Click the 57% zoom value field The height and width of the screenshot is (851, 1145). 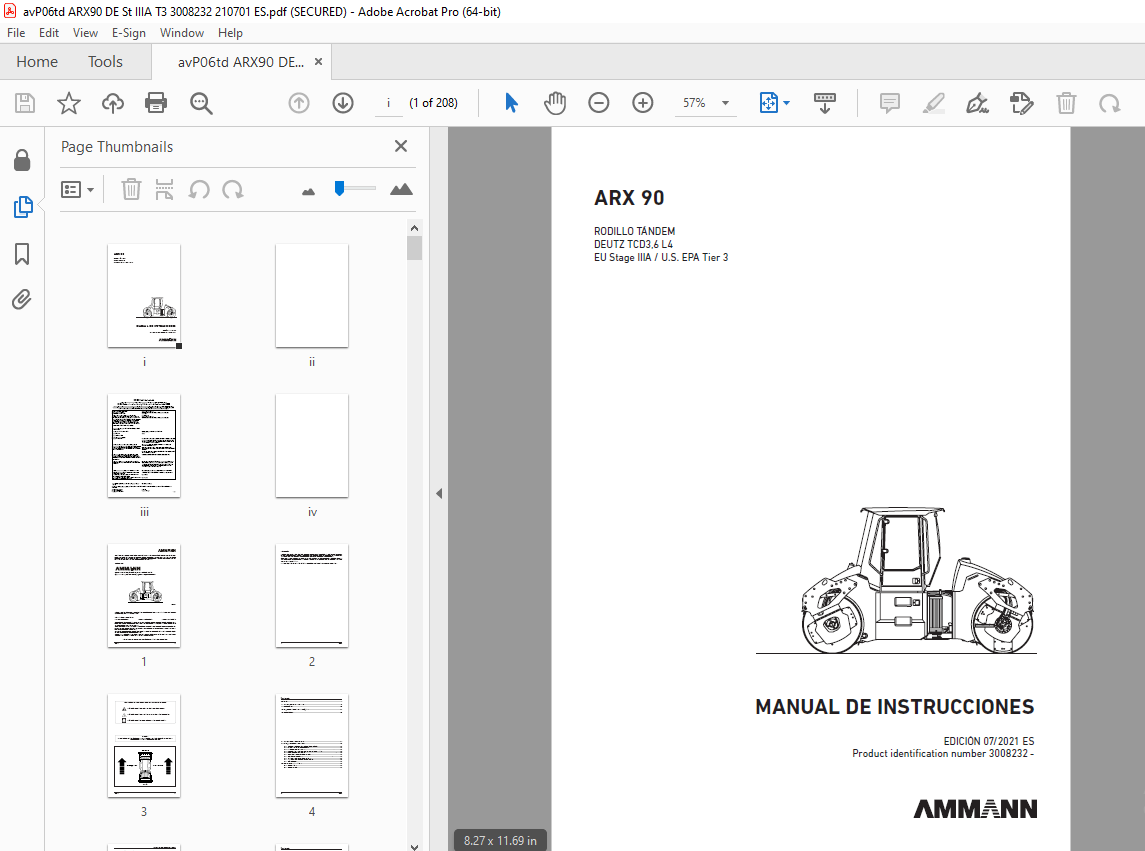[694, 103]
